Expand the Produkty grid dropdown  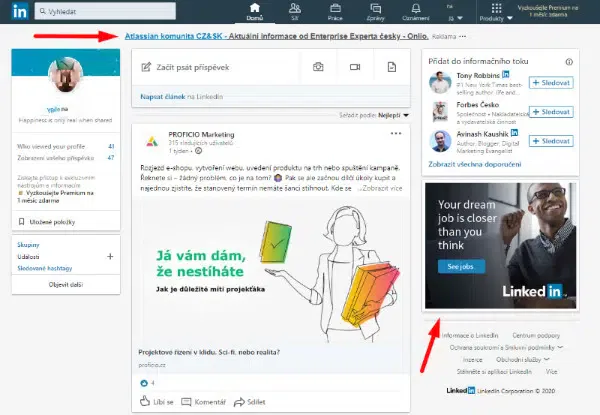pos(496,12)
